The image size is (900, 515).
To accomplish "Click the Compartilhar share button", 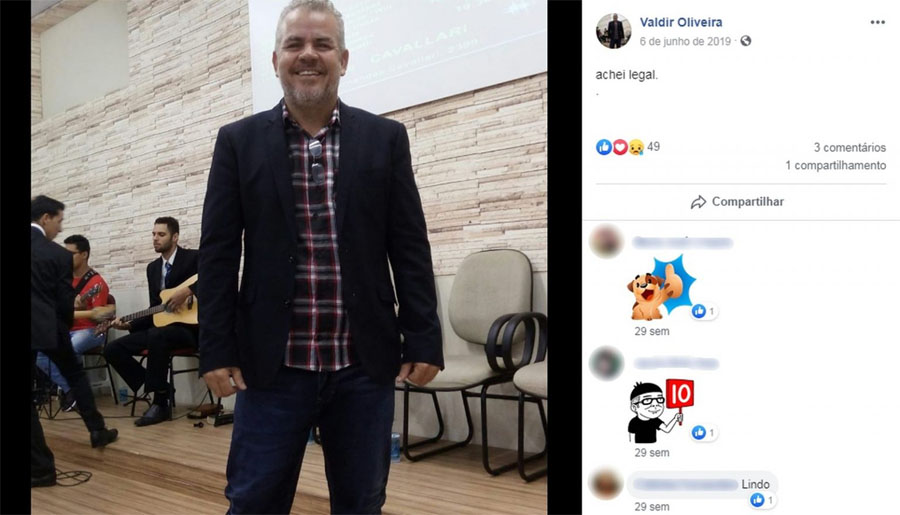I will [x=737, y=202].
